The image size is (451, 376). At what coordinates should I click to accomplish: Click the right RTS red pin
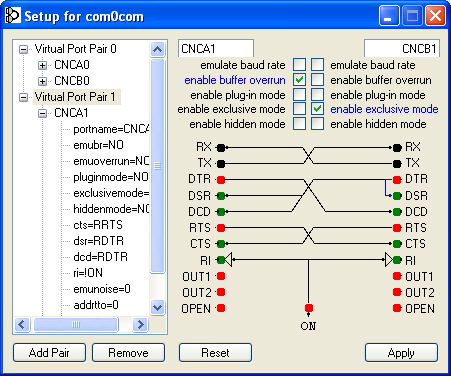397,228
